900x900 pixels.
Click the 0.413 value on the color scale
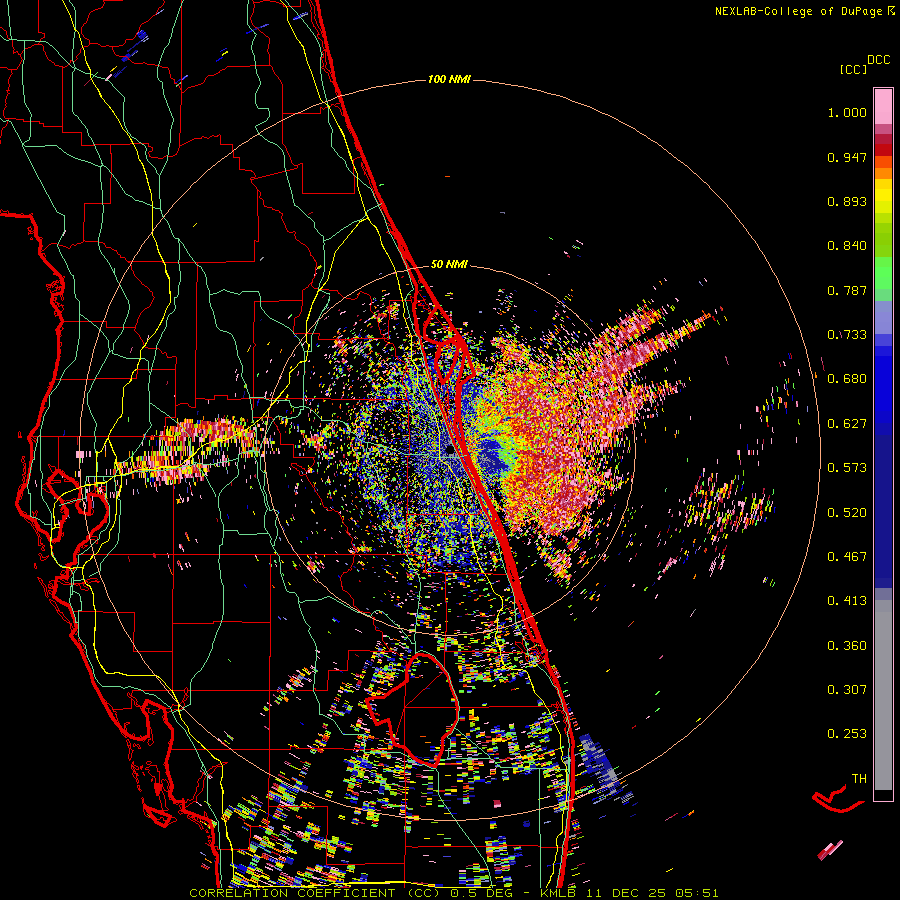847,601
